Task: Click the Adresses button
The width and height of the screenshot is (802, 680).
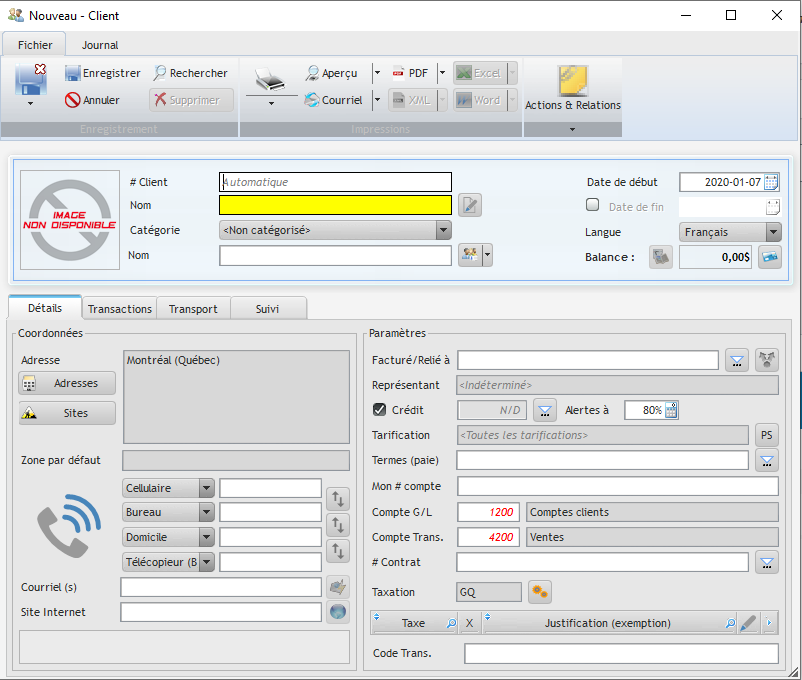Action: 66,383
